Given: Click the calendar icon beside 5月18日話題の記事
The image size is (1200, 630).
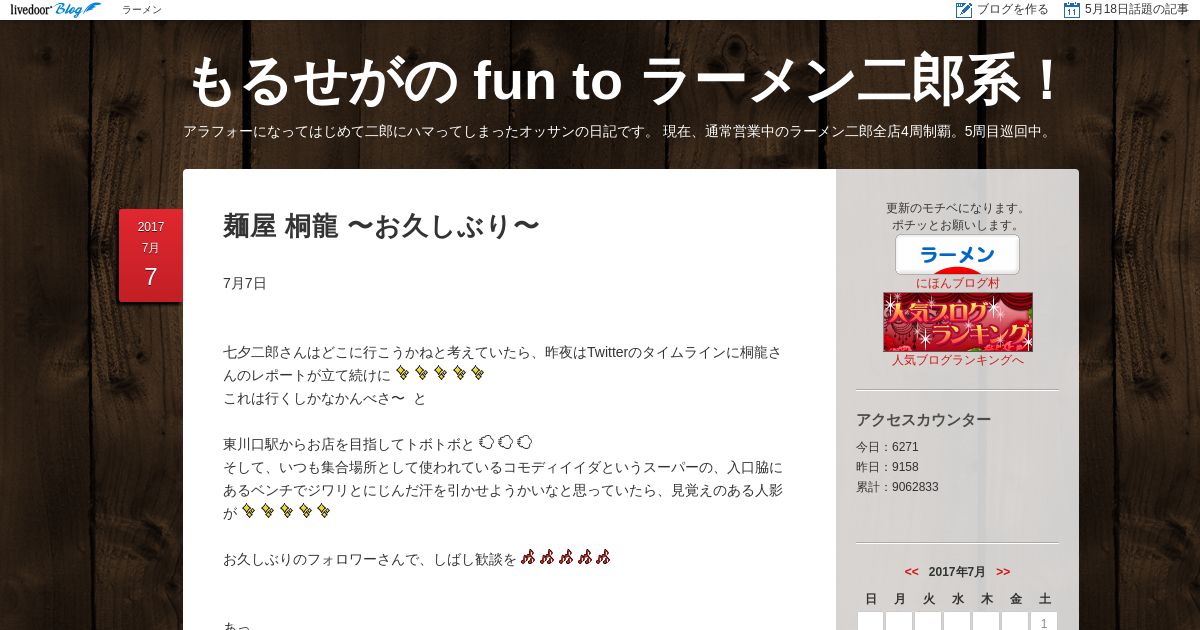Looking at the screenshot, I should click(x=1072, y=10).
